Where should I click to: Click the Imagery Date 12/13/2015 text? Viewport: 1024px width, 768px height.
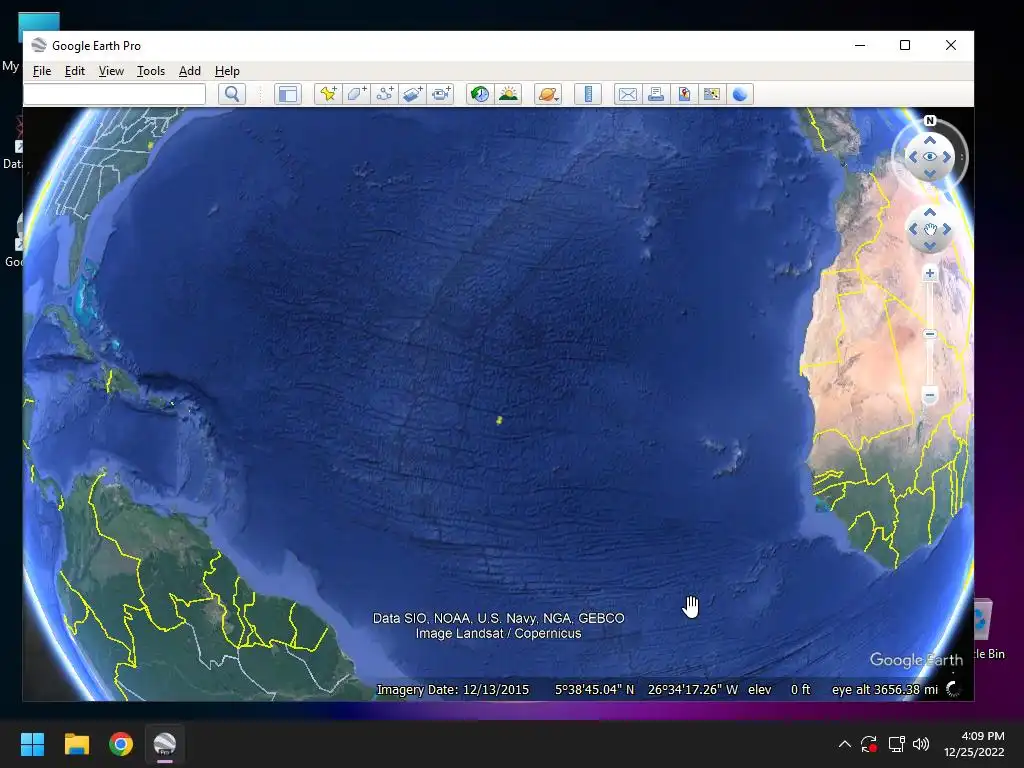point(453,690)
